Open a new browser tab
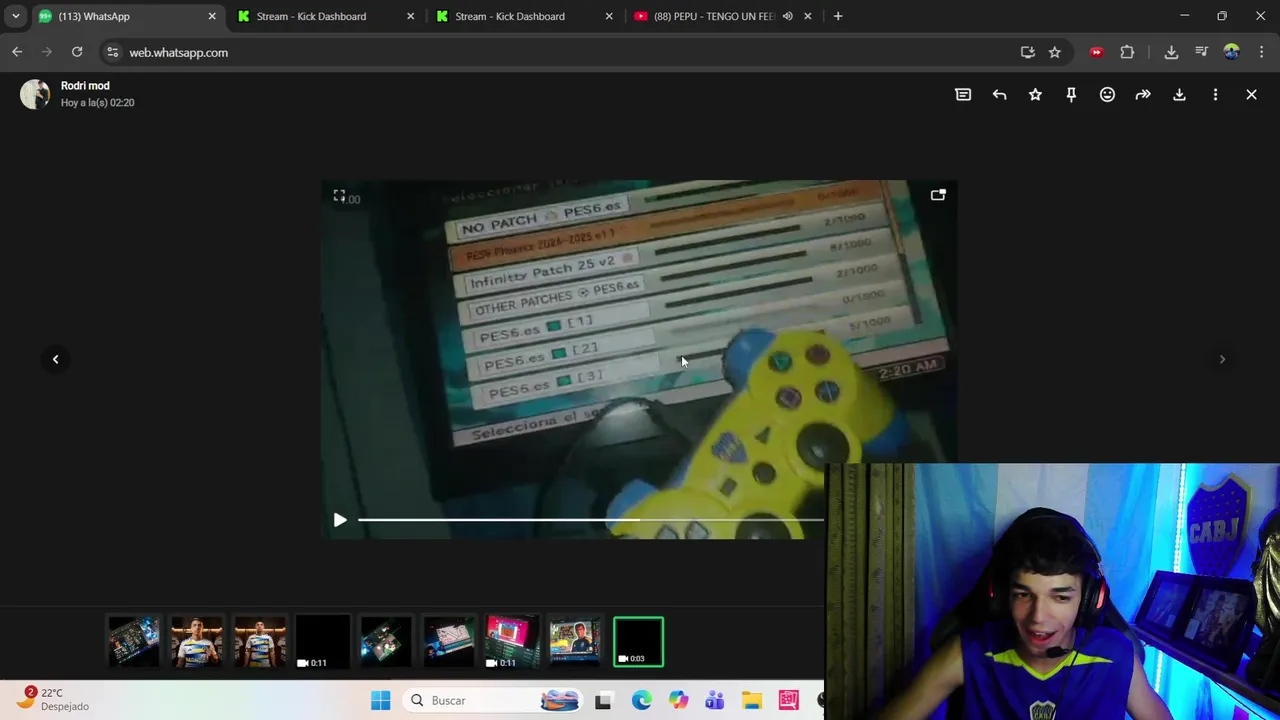 tap(838, 16)
